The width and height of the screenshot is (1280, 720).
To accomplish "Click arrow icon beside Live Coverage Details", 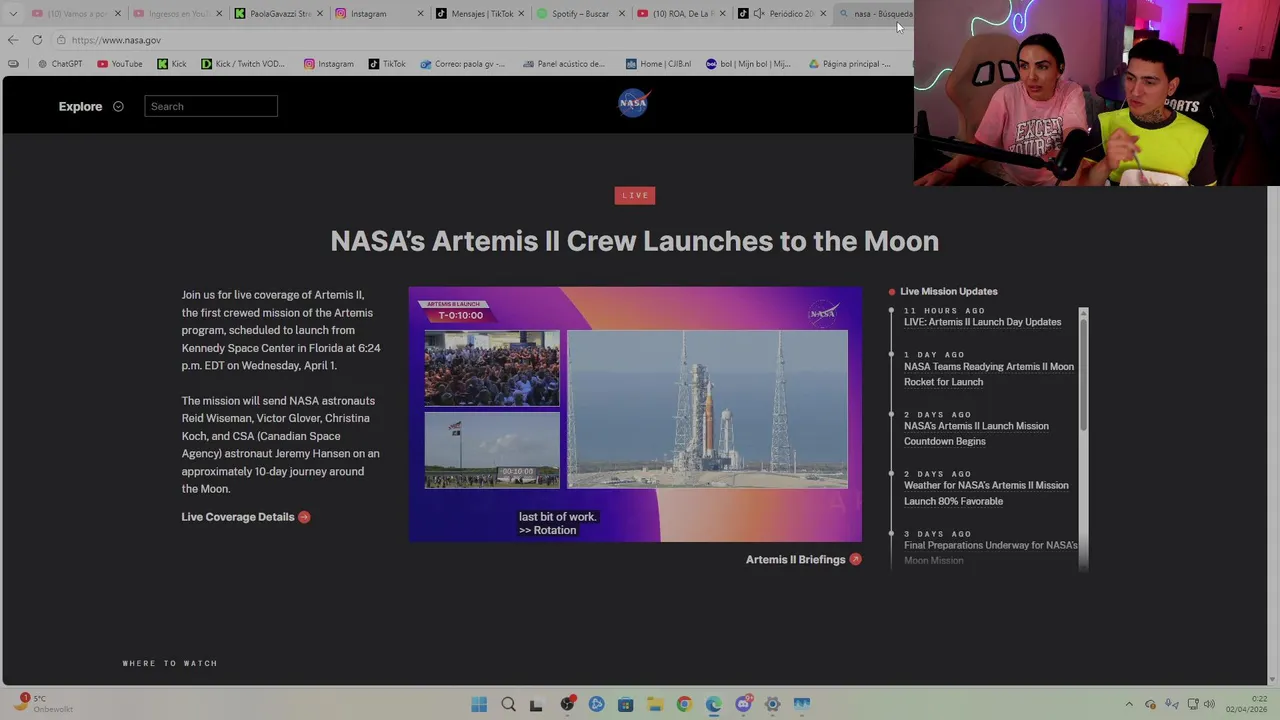I will pos(304,517).
